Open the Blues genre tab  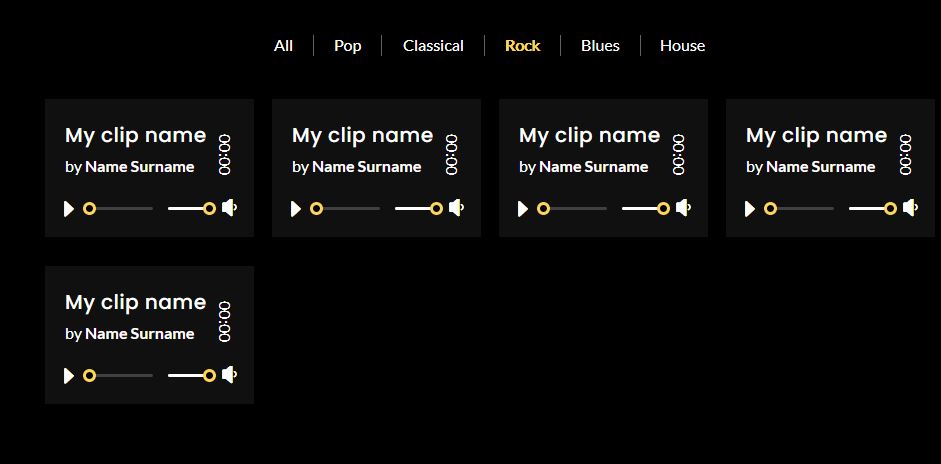pos(600,46)
